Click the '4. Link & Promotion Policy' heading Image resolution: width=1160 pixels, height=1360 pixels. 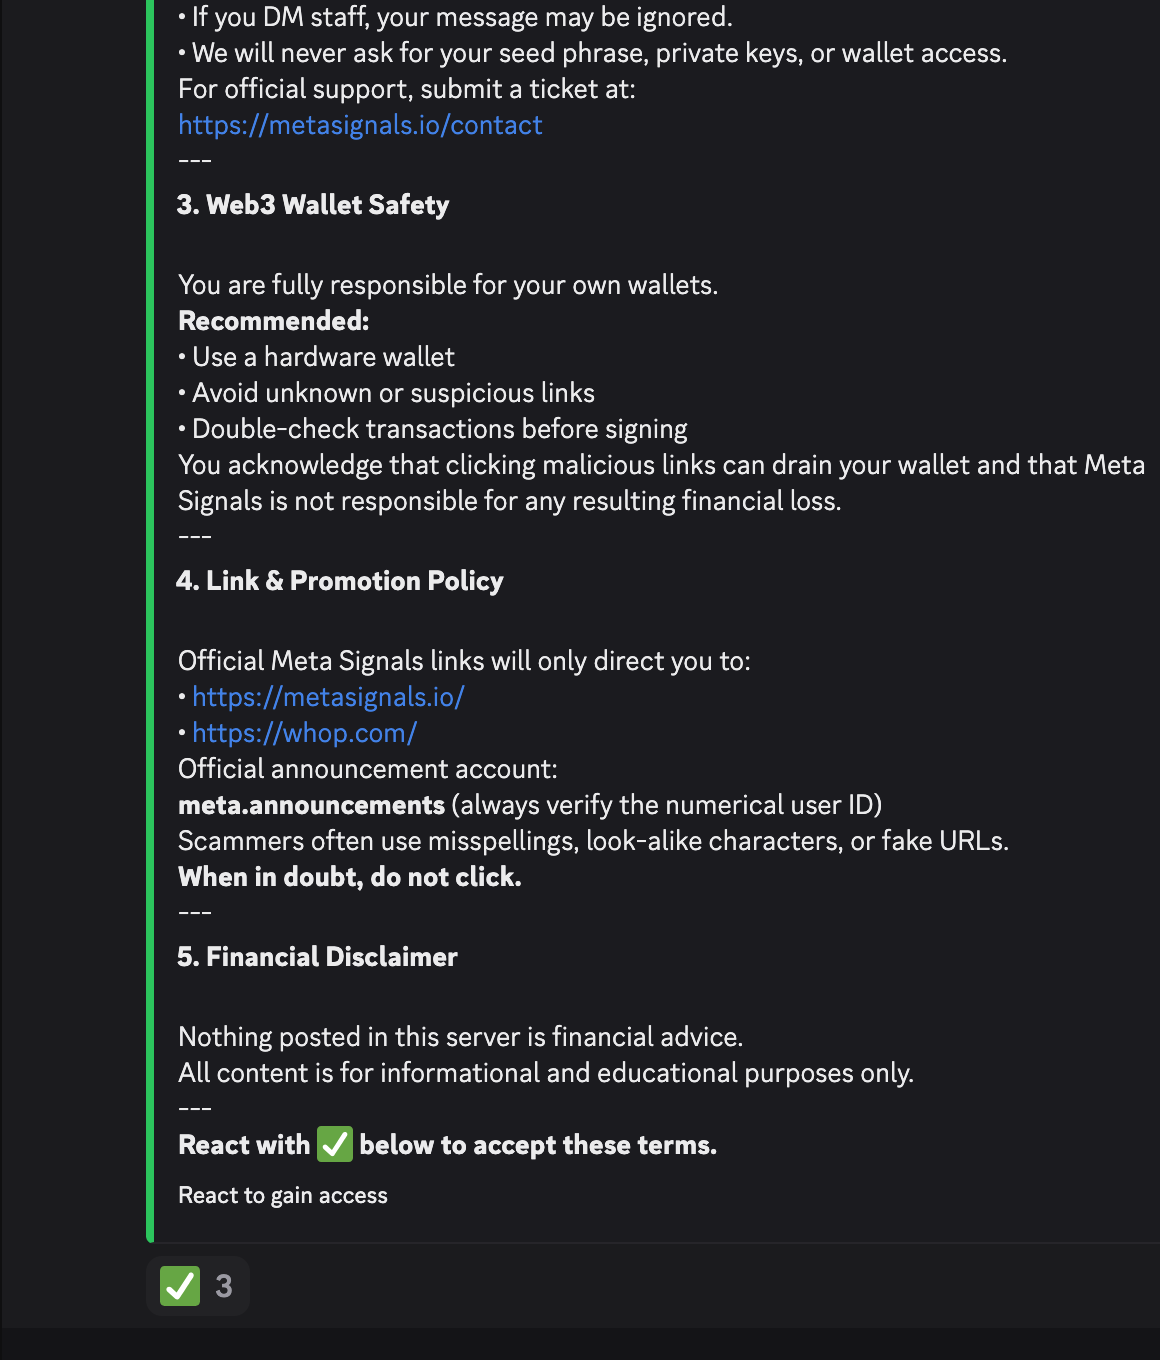[x=340, y=581]
